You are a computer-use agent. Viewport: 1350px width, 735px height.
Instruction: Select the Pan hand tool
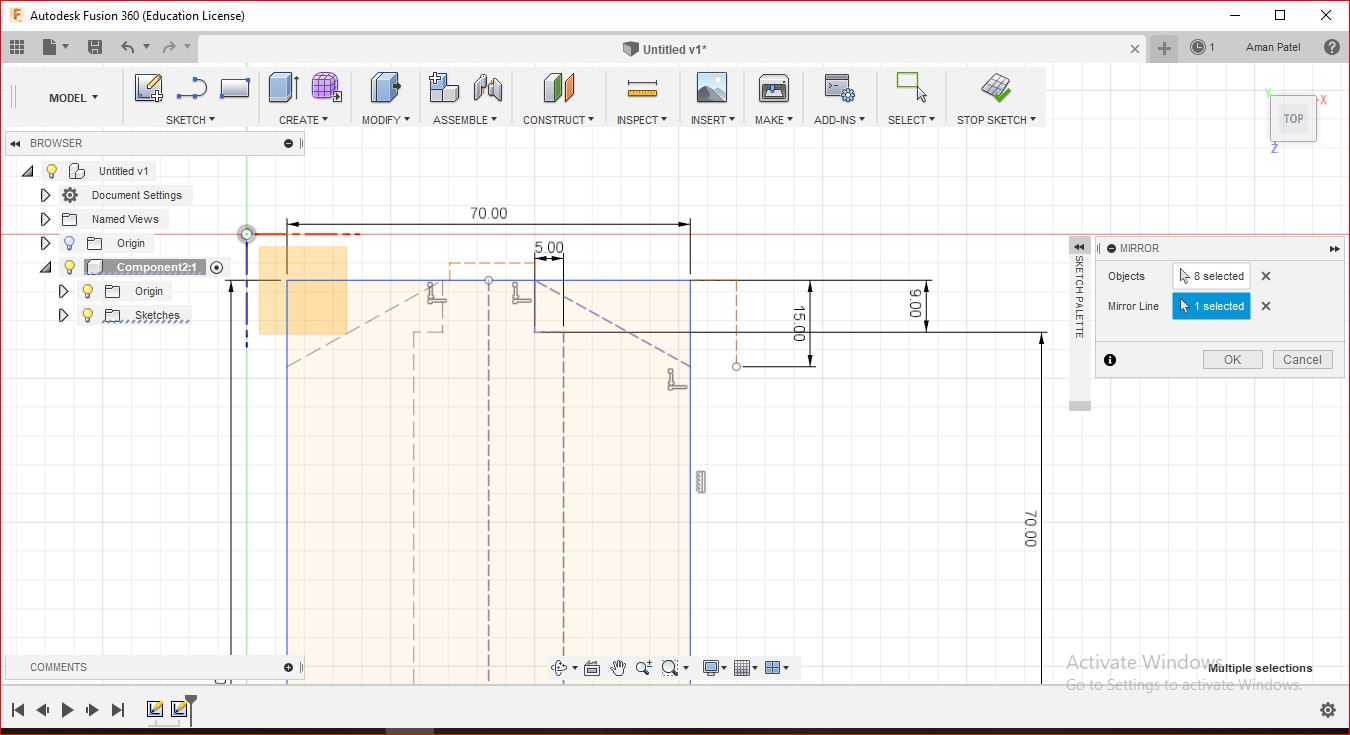[x=618, y=668]
